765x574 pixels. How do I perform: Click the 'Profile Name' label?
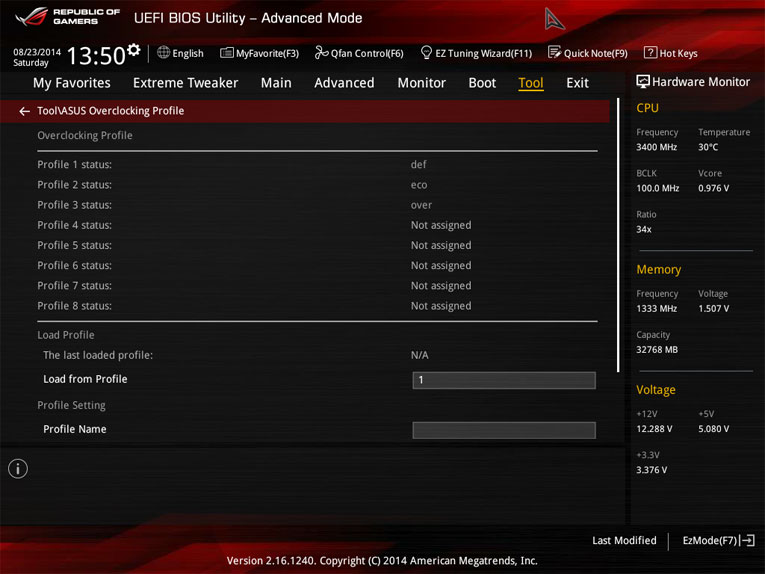click(75, 429)
